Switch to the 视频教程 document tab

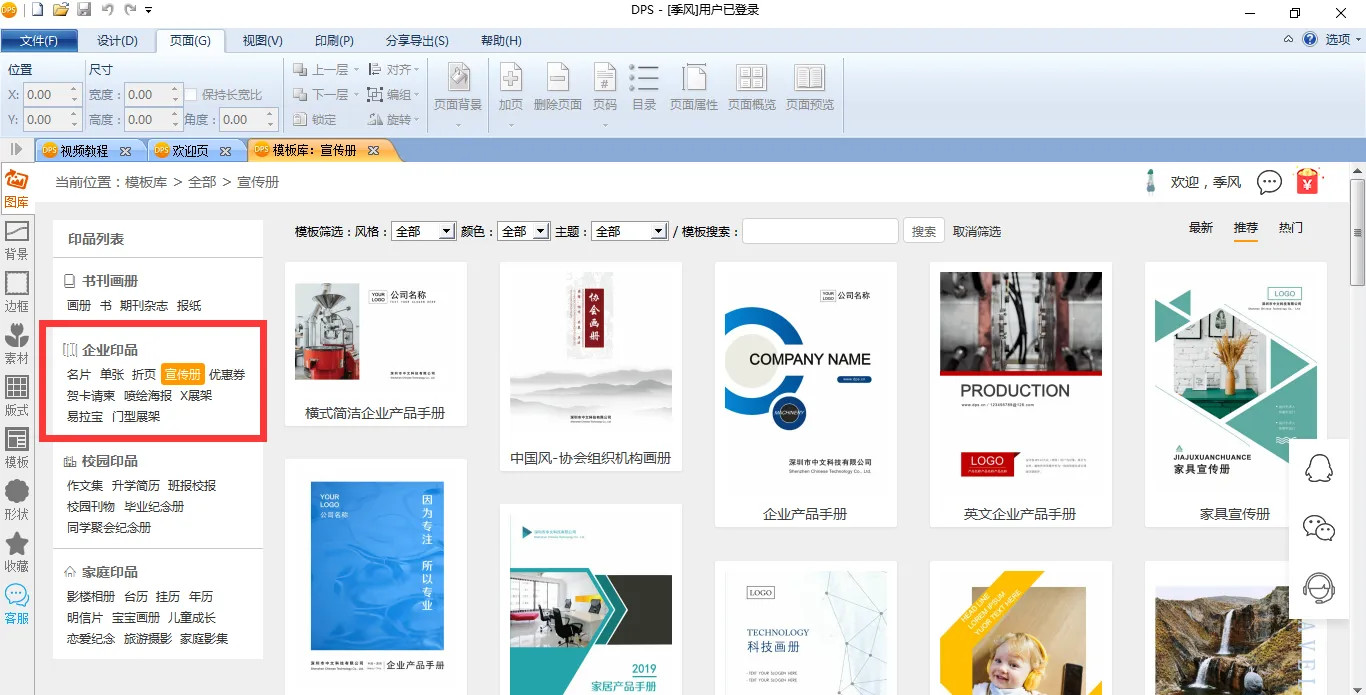84,151
